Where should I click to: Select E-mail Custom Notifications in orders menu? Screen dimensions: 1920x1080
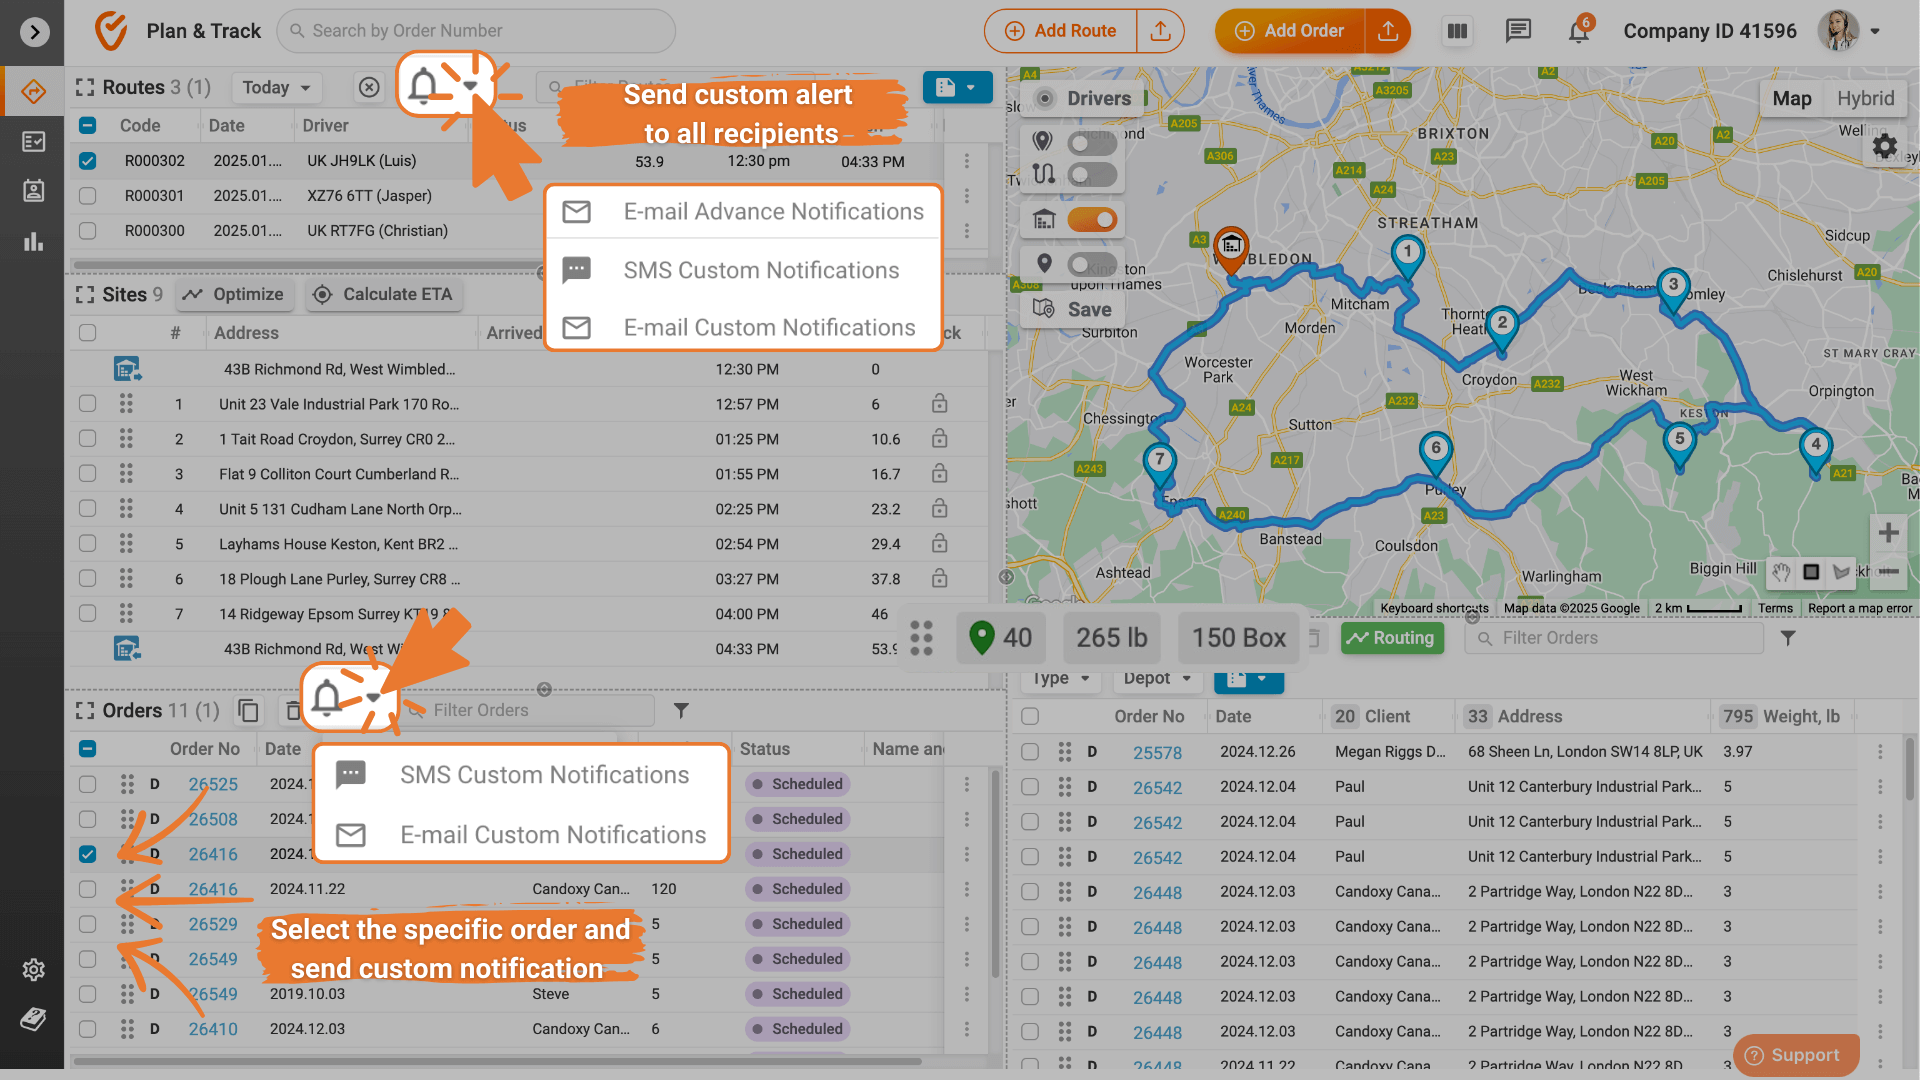click(521, 835)
